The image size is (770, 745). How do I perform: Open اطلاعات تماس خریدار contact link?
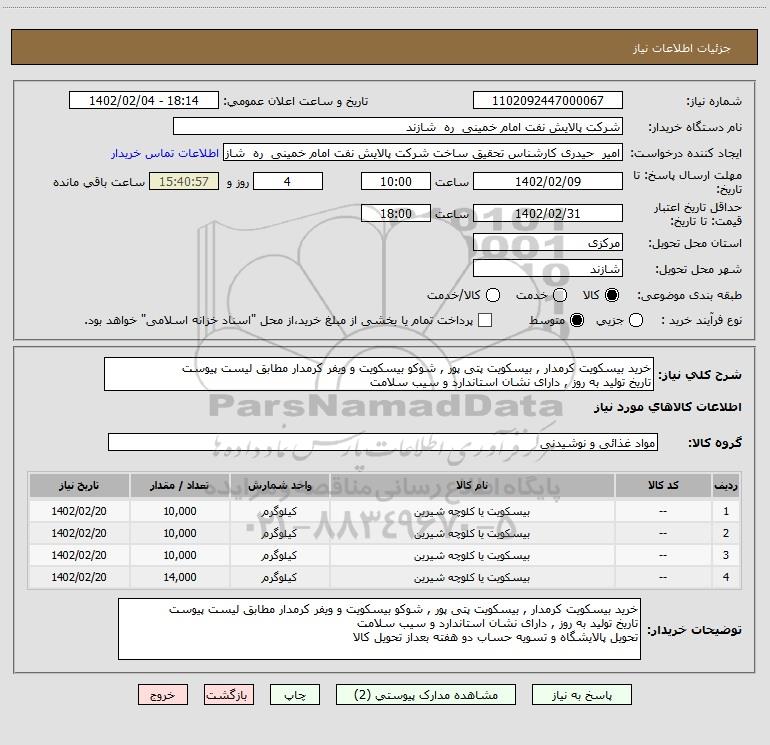[165, 153]
